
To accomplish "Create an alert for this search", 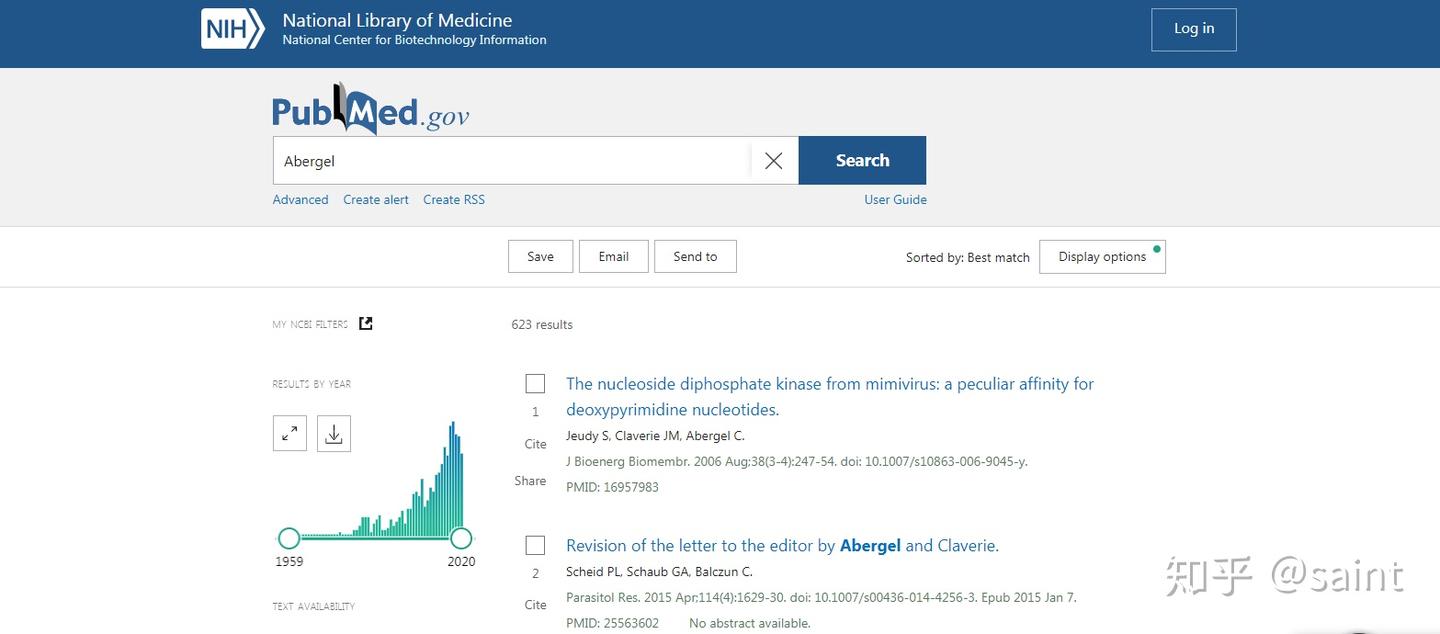I will (x=375, y=199).
